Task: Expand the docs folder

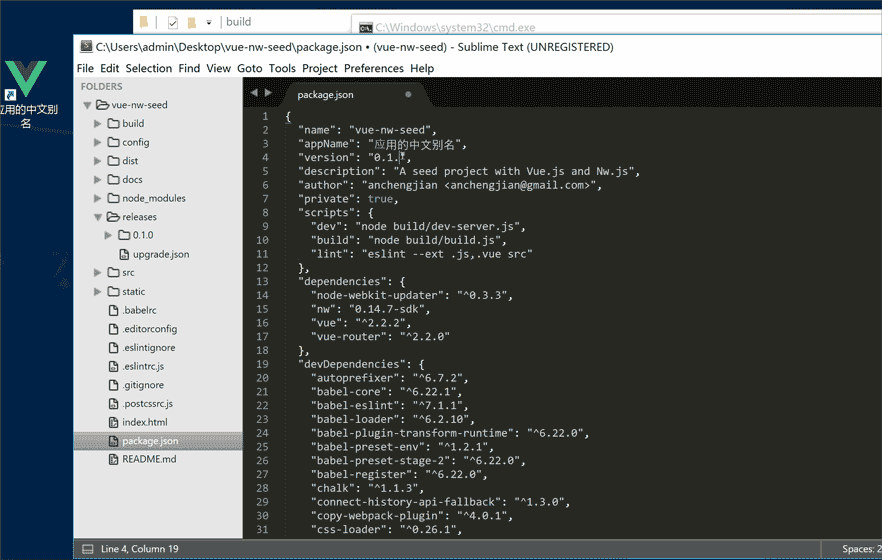Action: point(97,179)
